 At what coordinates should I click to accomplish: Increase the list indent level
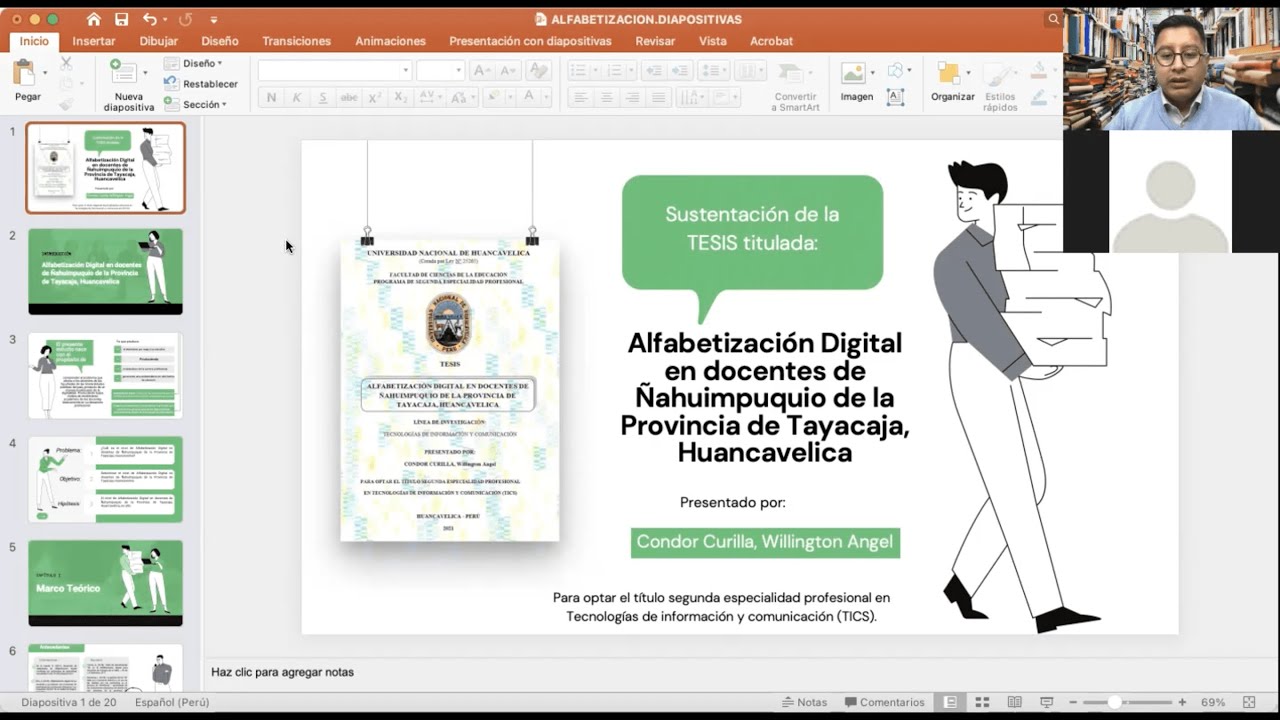680,70
